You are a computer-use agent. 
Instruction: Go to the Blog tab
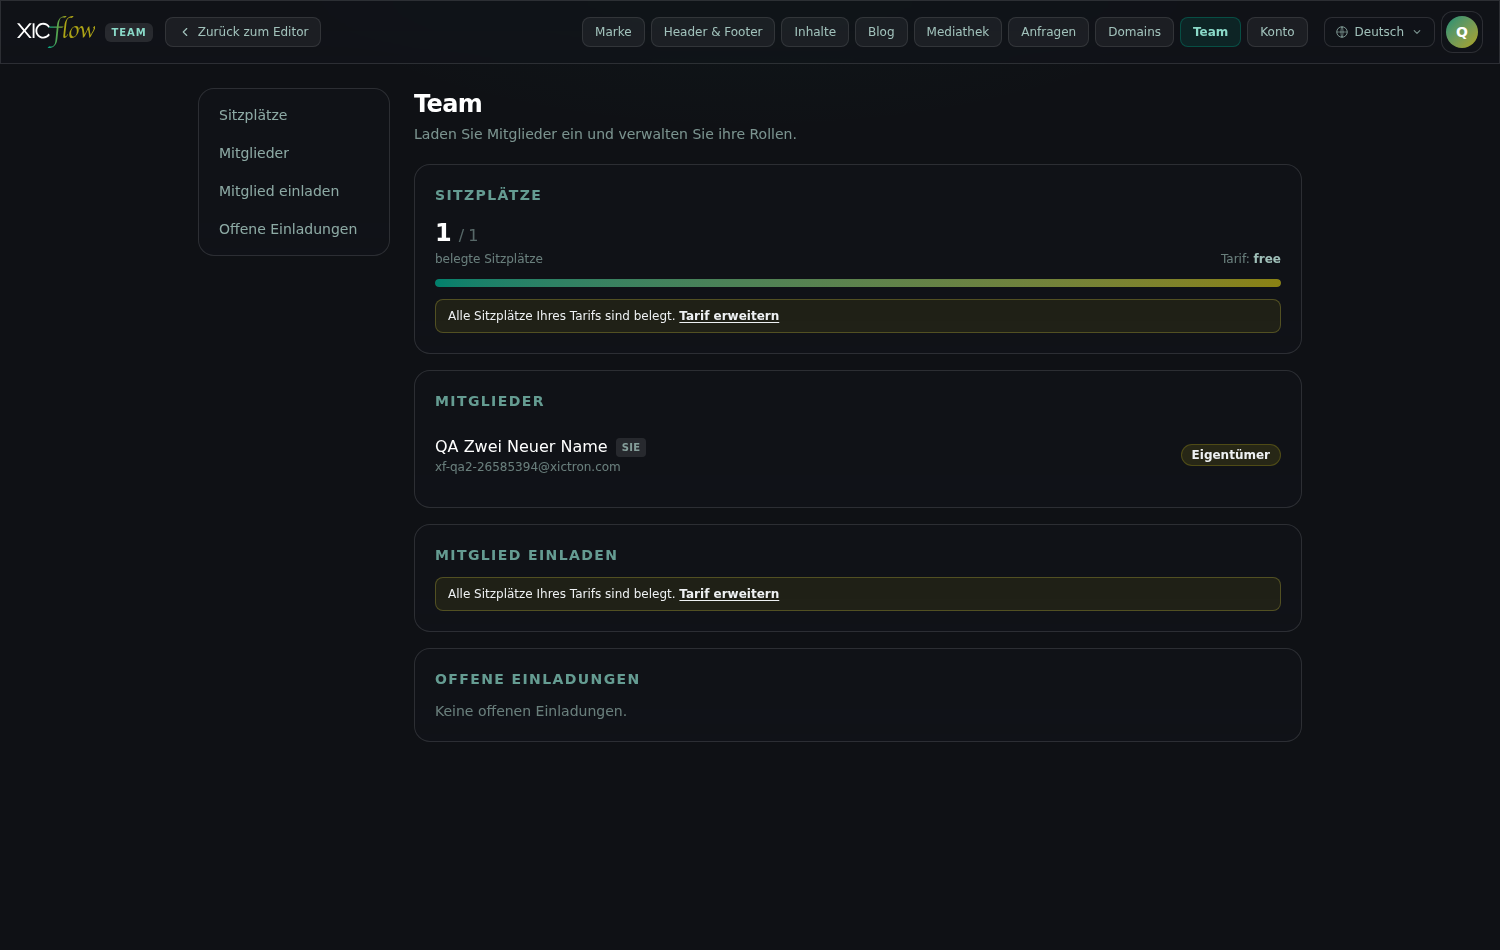(x=881, y=32)
